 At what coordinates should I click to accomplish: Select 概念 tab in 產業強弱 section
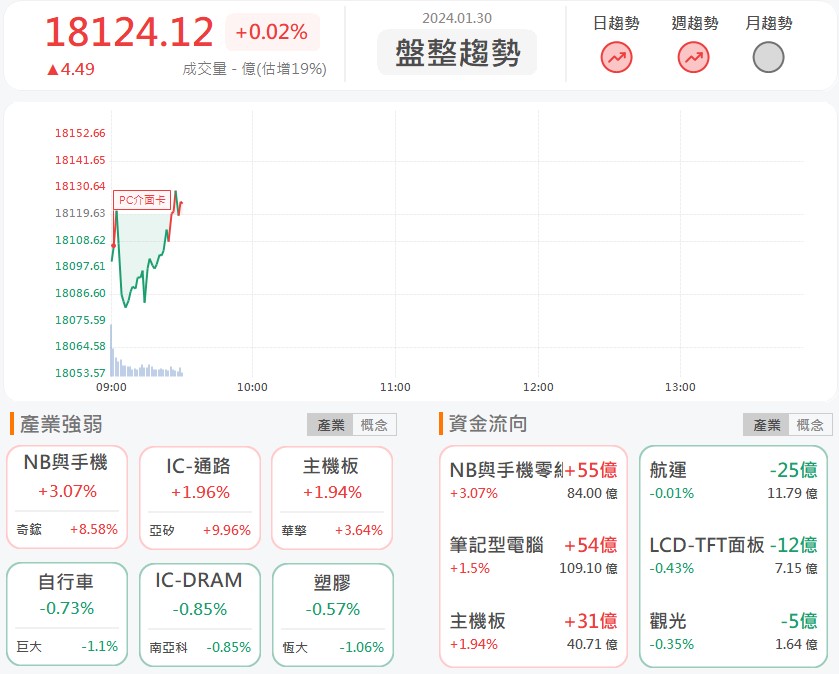tap(374, 425)
